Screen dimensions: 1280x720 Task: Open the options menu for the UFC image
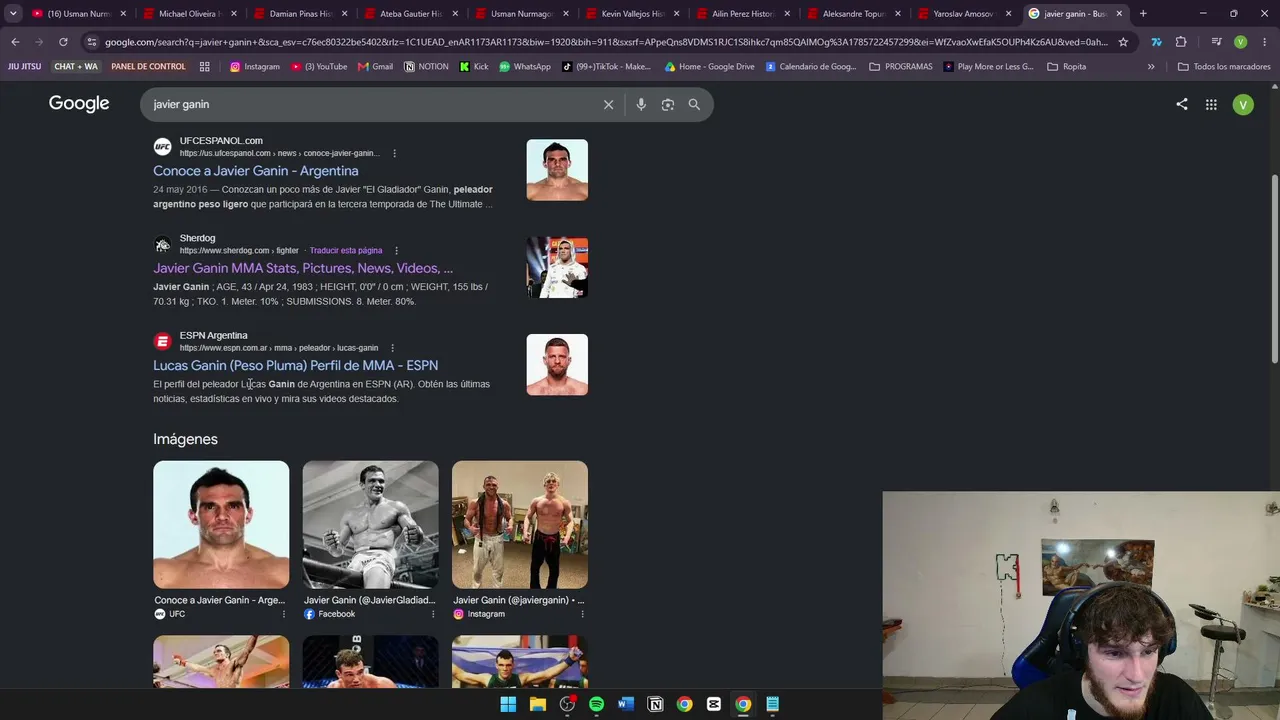click(x=284, y=614)
